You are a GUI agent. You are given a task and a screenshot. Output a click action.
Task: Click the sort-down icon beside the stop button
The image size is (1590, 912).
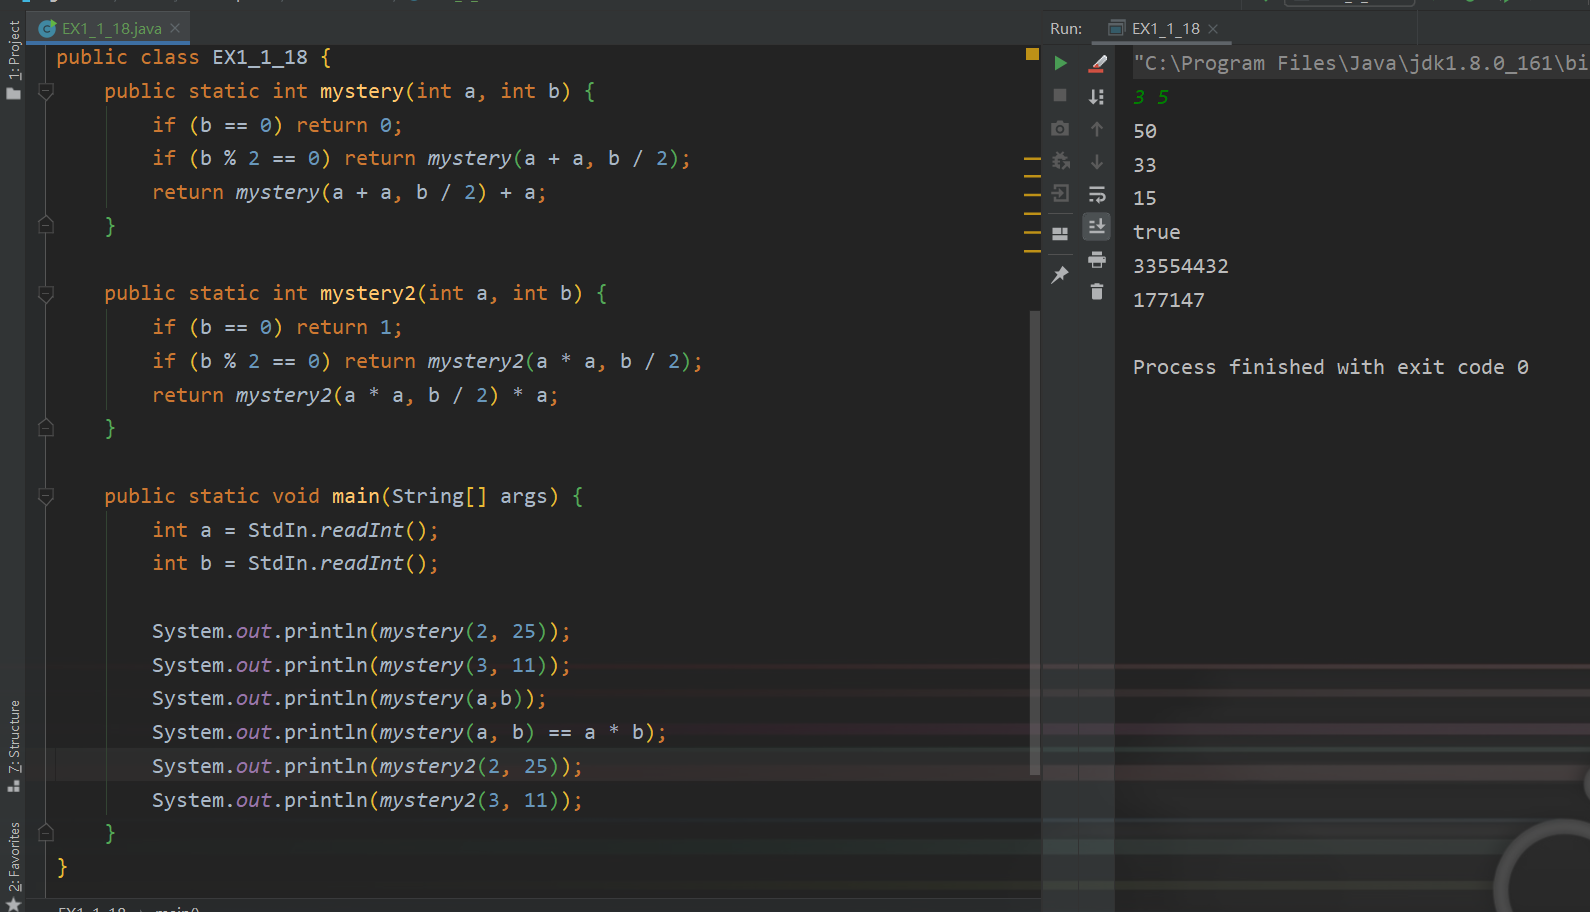click(1097, 96)
